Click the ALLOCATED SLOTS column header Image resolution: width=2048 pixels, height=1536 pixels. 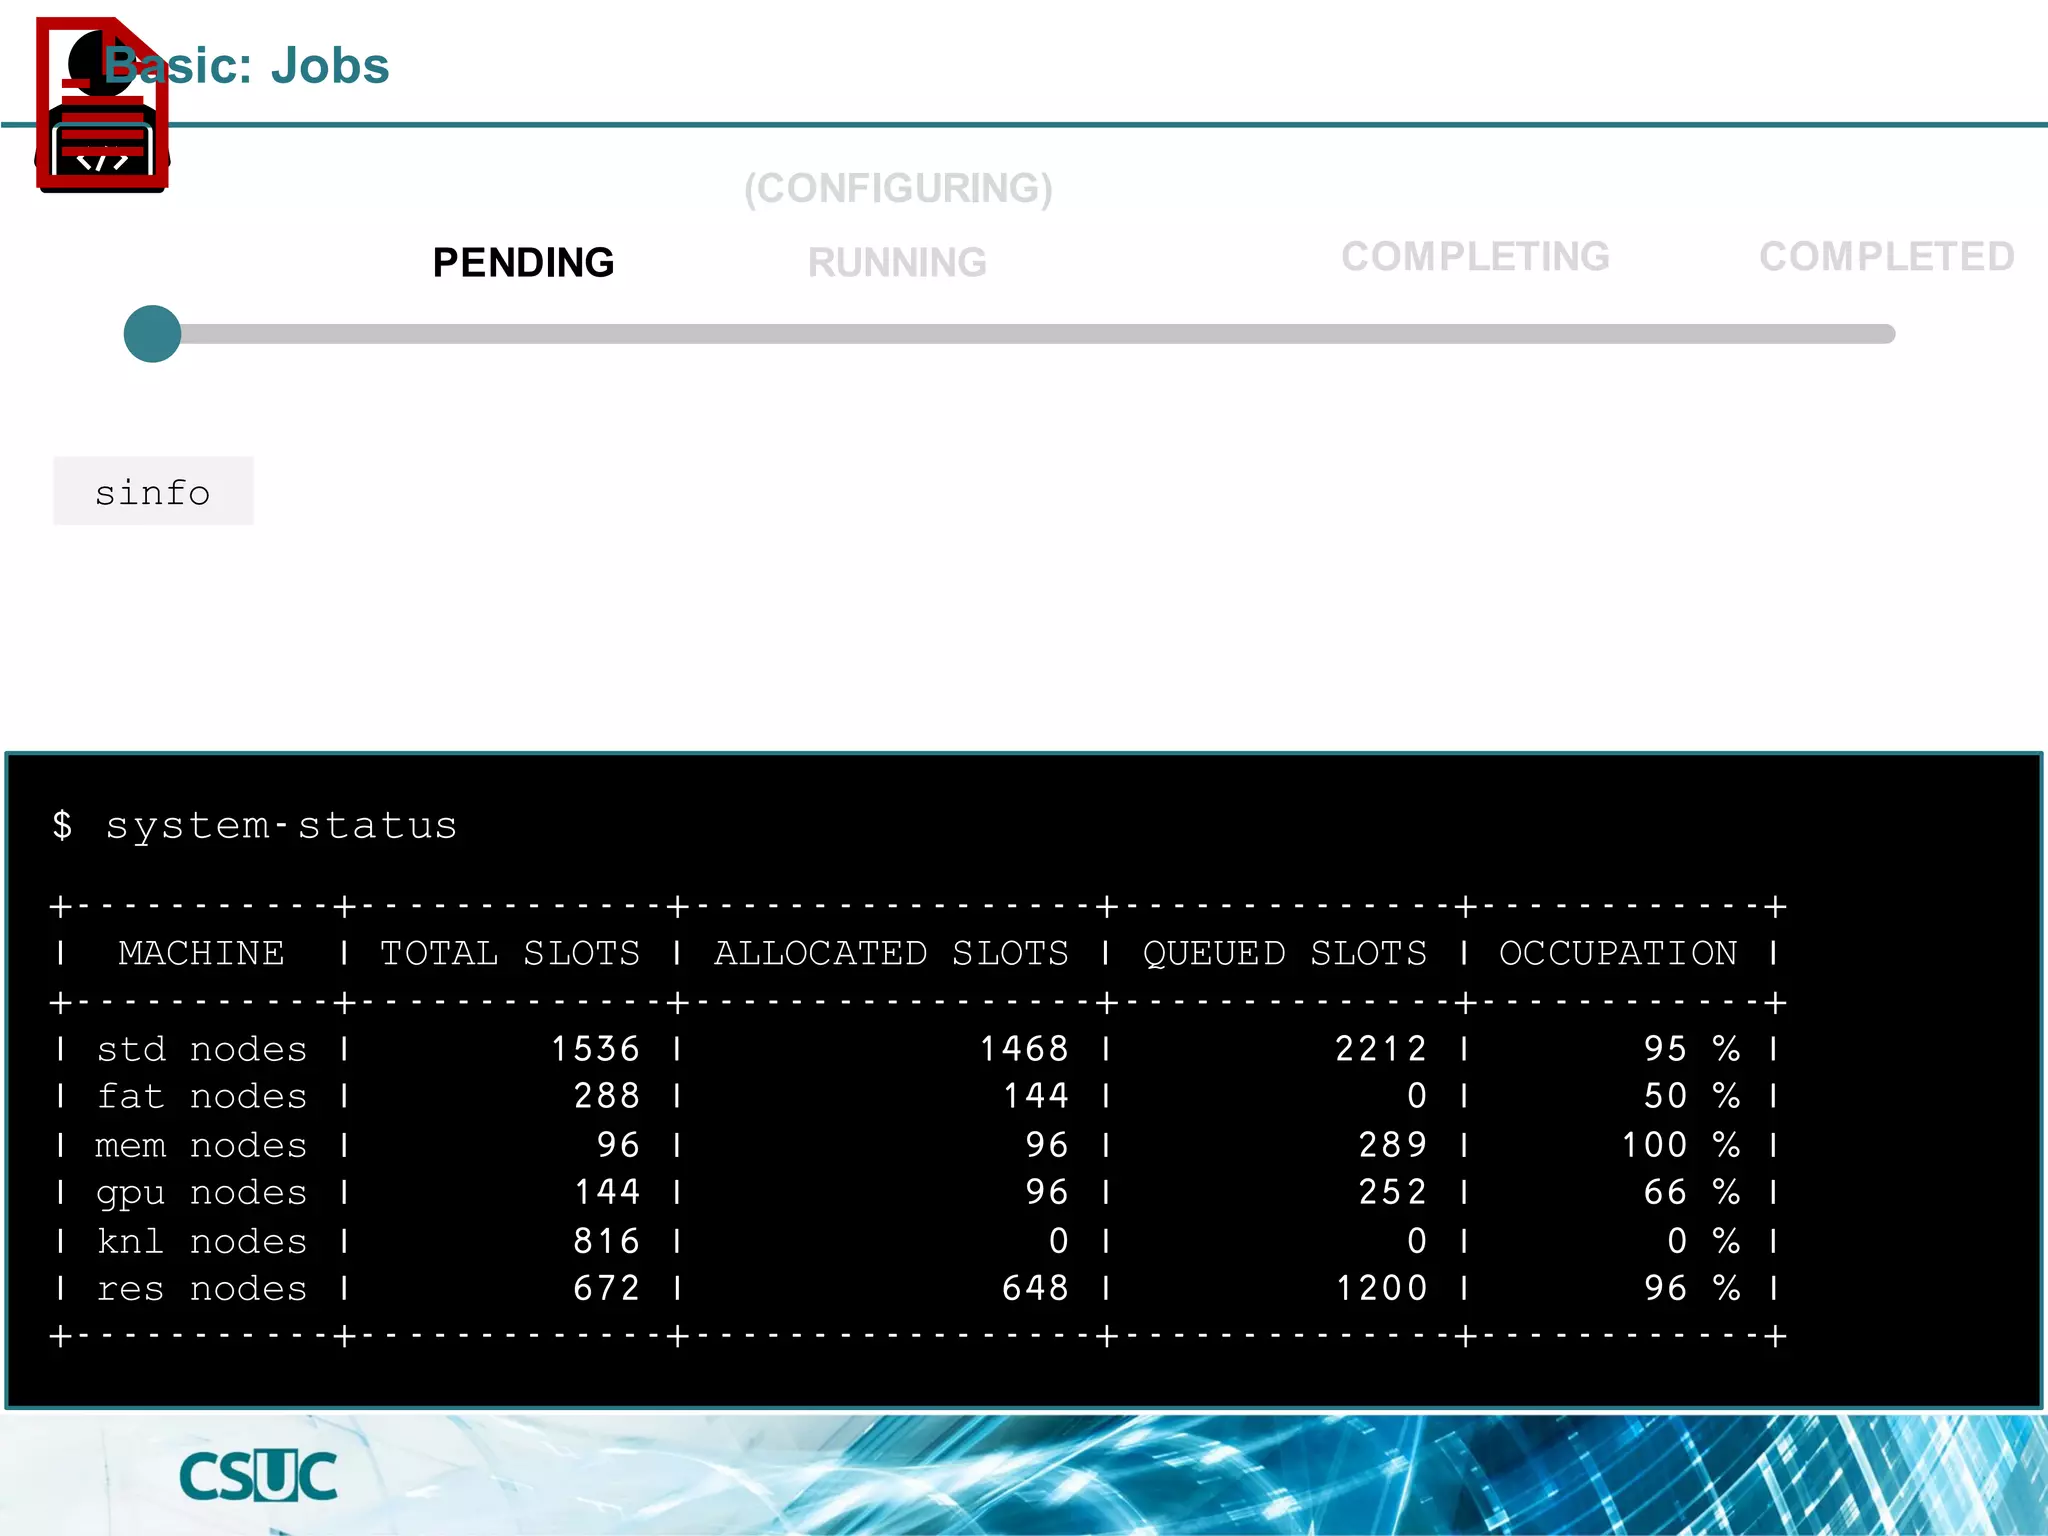(891, 953)
